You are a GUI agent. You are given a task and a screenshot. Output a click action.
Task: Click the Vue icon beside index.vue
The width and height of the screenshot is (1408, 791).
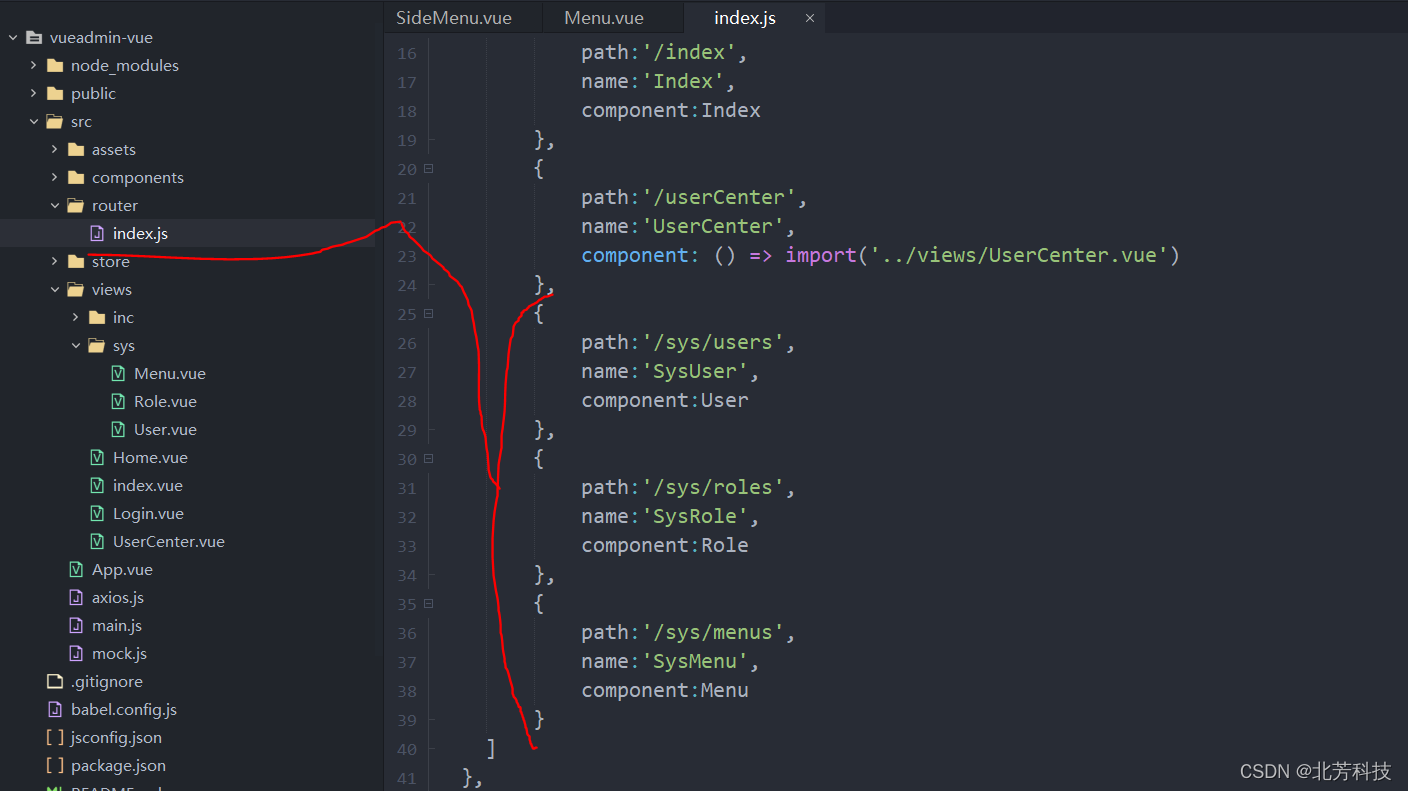(97, 486)
